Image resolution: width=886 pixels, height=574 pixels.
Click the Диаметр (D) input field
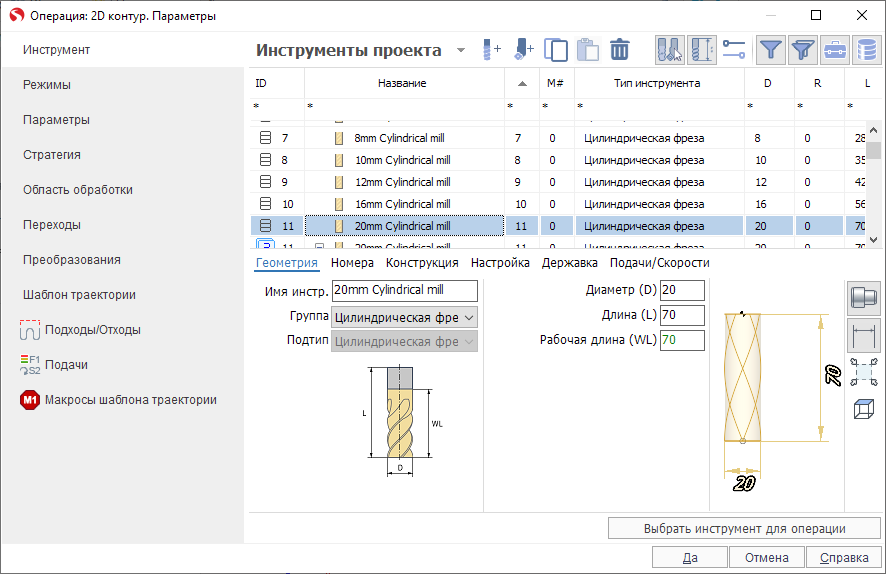click(682, 290)
